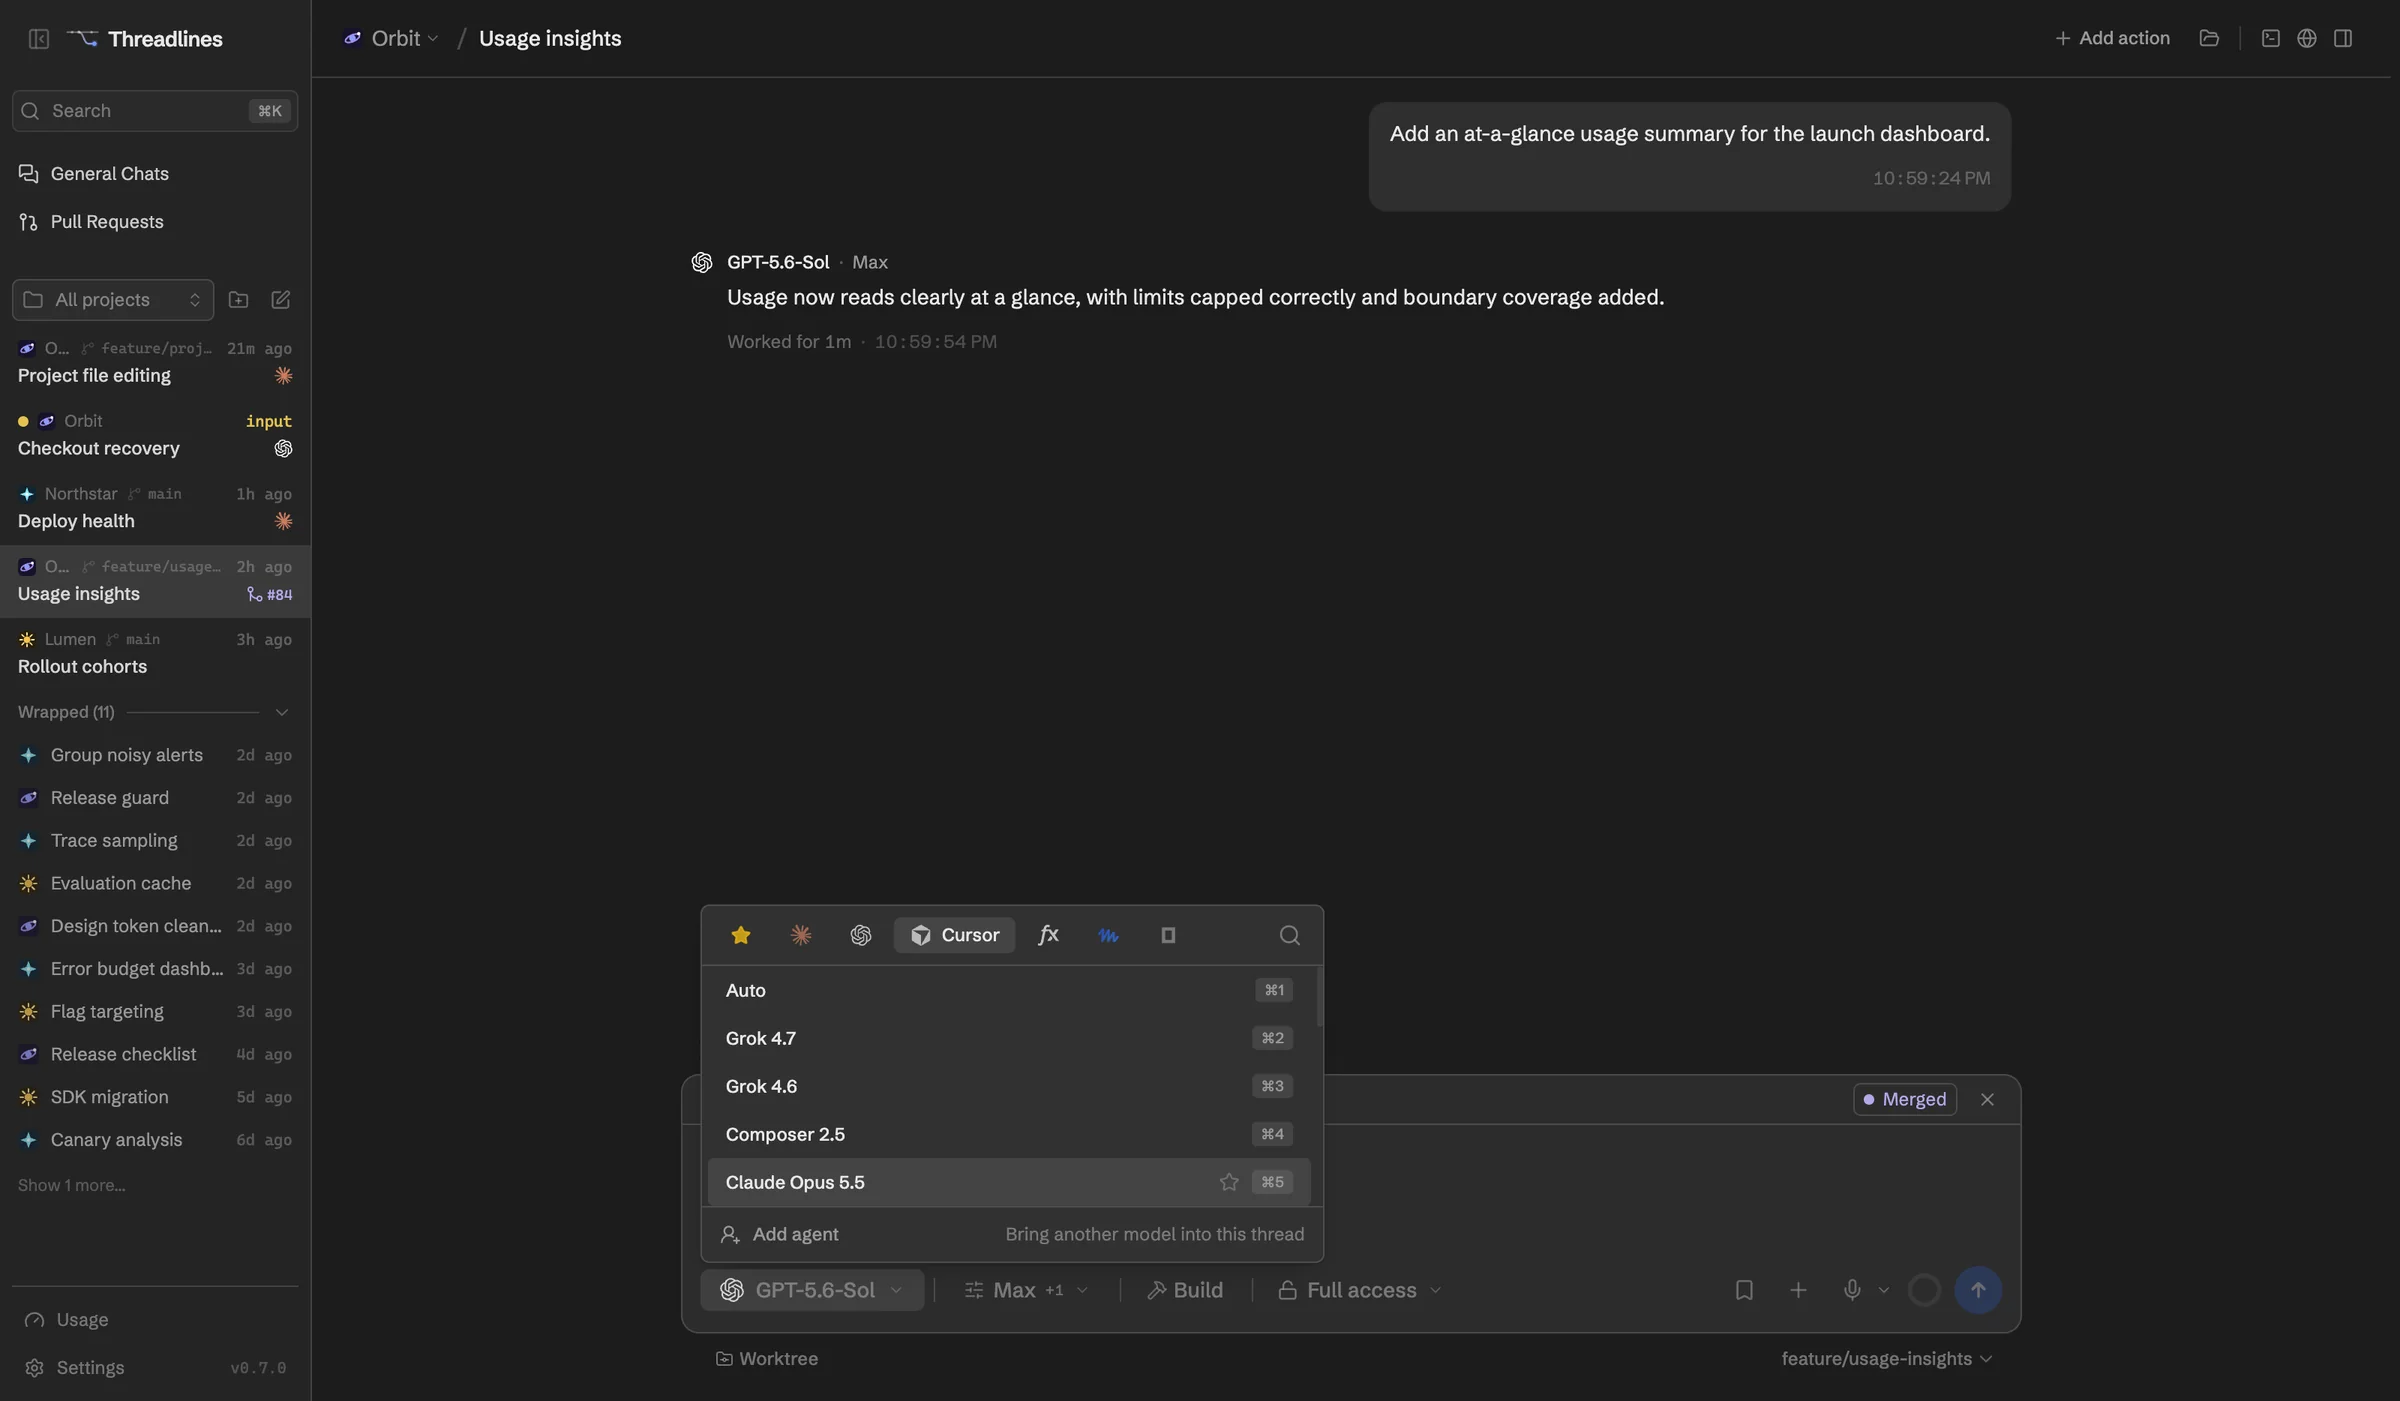This screenshot has height=1401, width=2400.
Task: Open the new project folder icon
Action: click(x=238, y=300)
